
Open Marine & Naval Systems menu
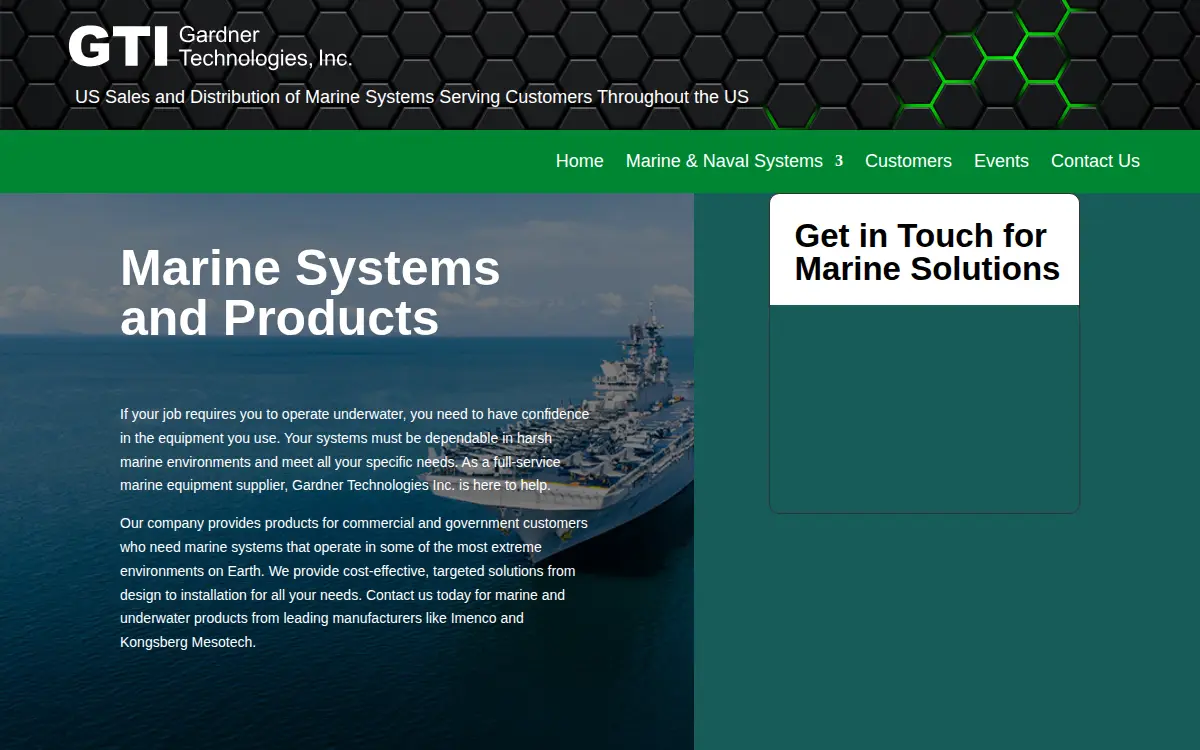pyautogui.click(x=724, y=161)
